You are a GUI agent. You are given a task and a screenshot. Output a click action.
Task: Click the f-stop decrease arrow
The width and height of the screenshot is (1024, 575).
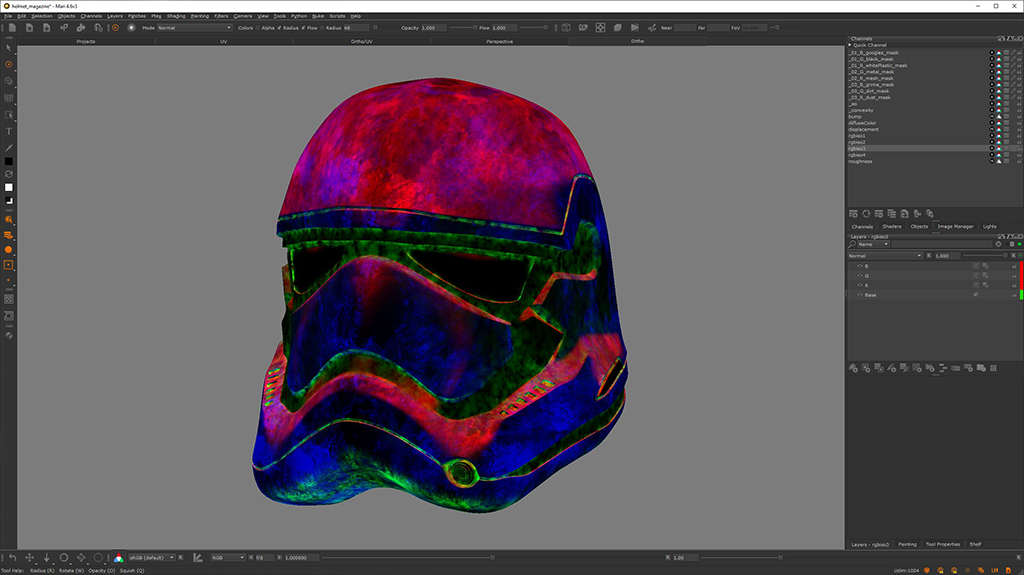tap(251, 557)
